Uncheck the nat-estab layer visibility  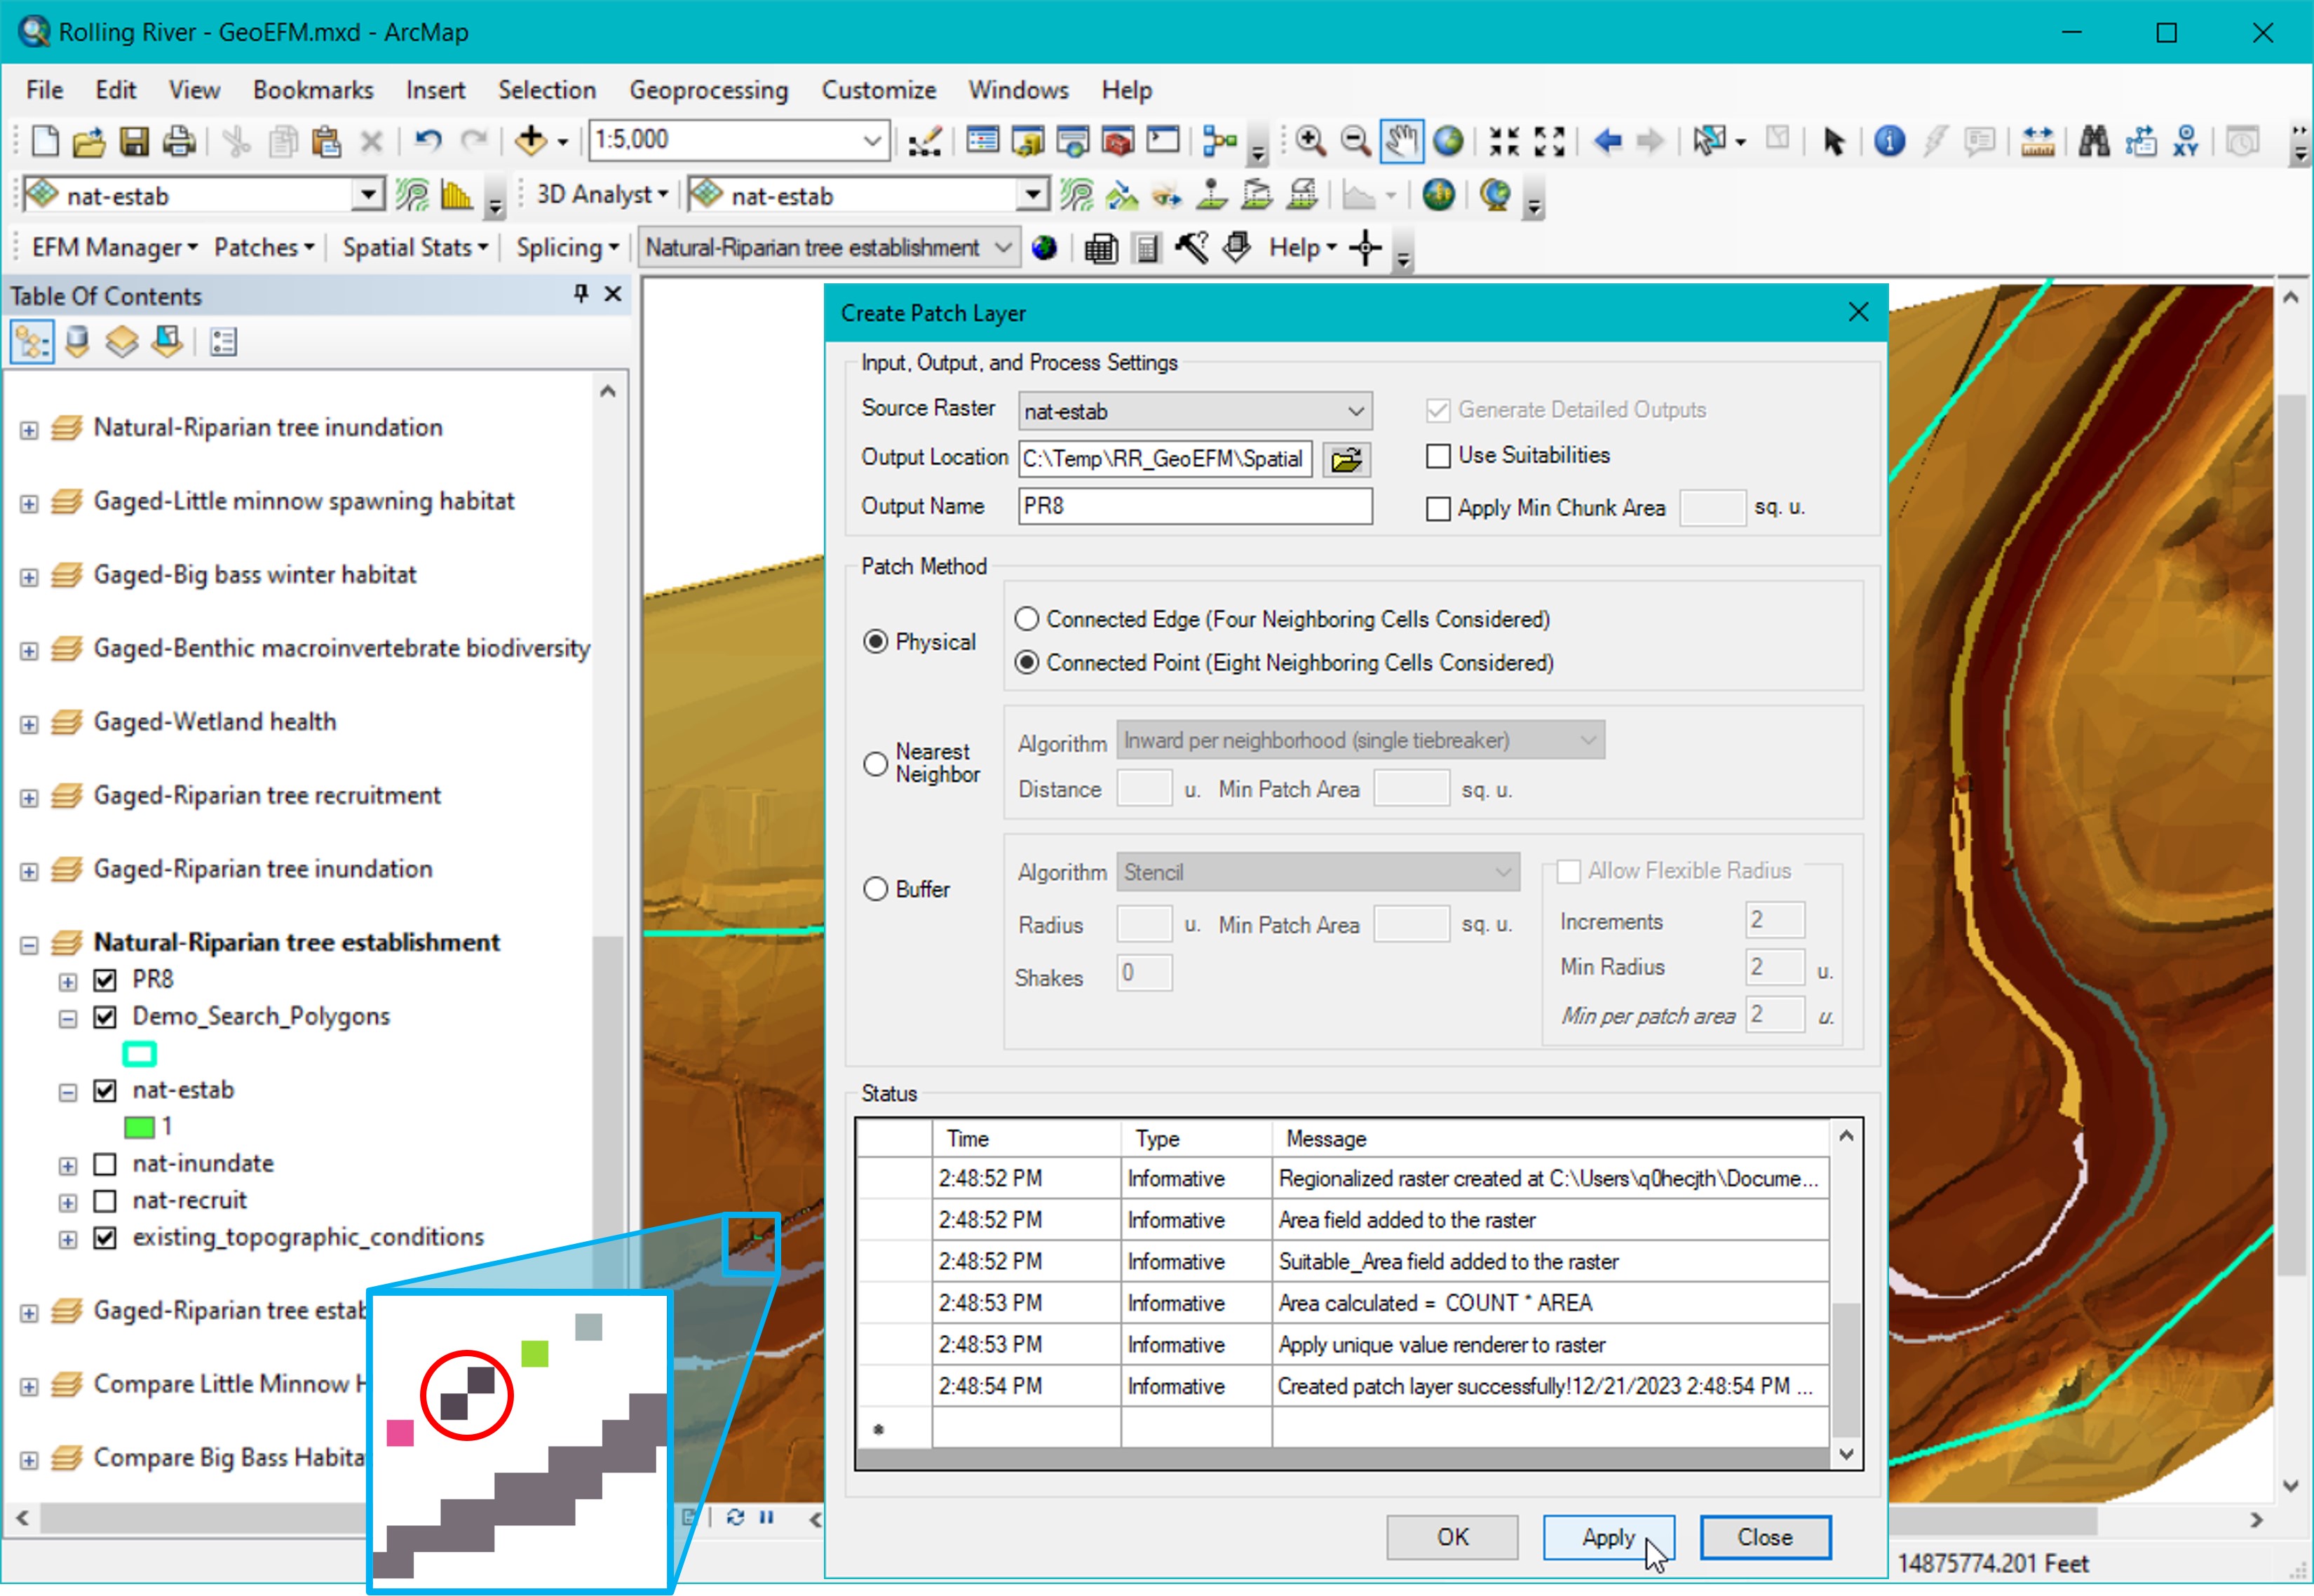pyautogui.click(x=105, y=1090)
